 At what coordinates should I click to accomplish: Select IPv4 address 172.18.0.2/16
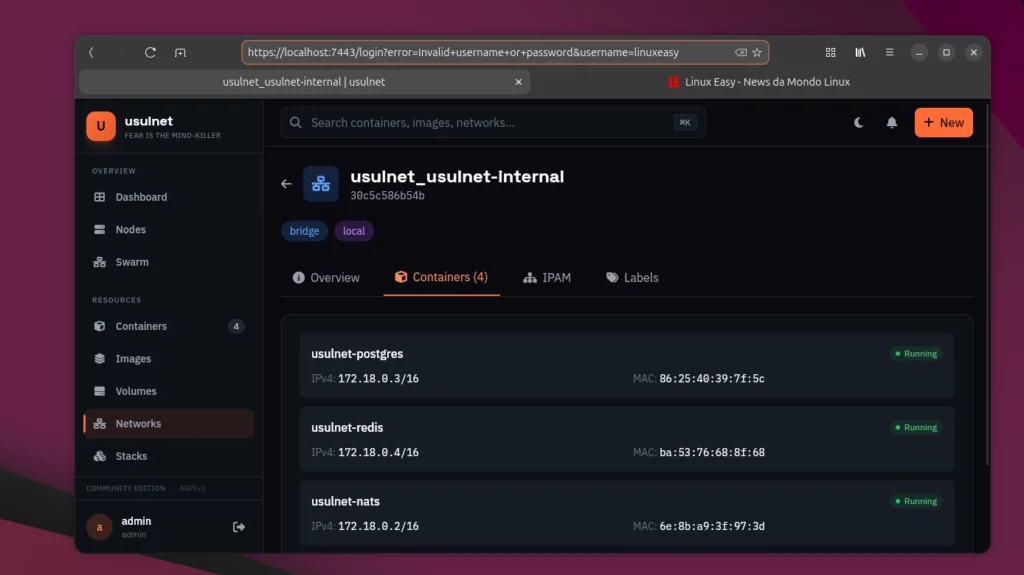(x=378, y=526)
